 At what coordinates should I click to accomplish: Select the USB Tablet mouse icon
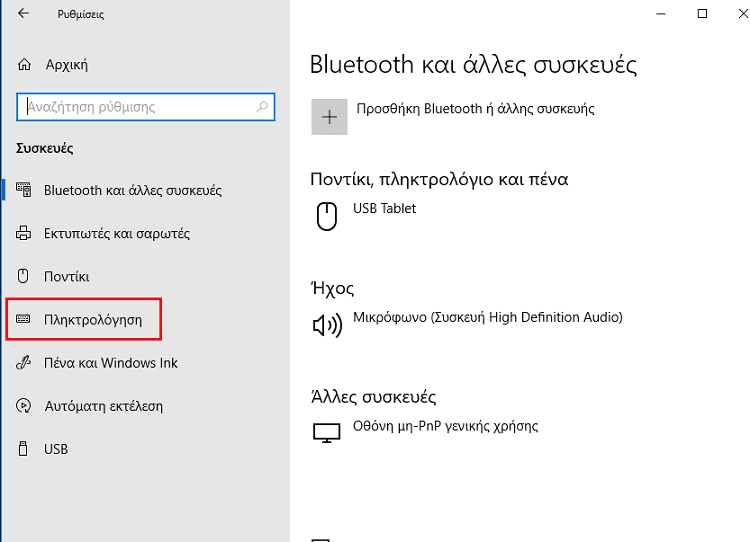click(x=327, y=216)
